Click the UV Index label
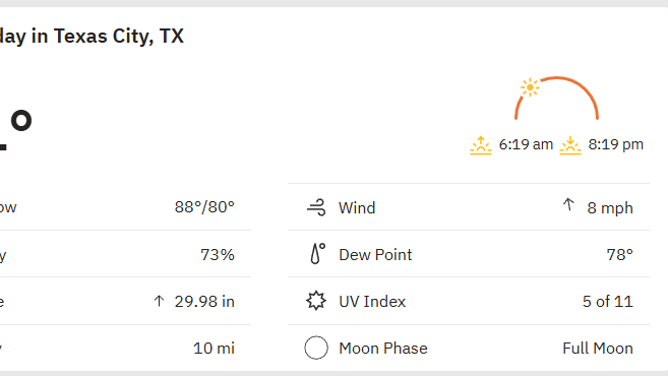The image size is (668, 376). [x=372, y=301]
